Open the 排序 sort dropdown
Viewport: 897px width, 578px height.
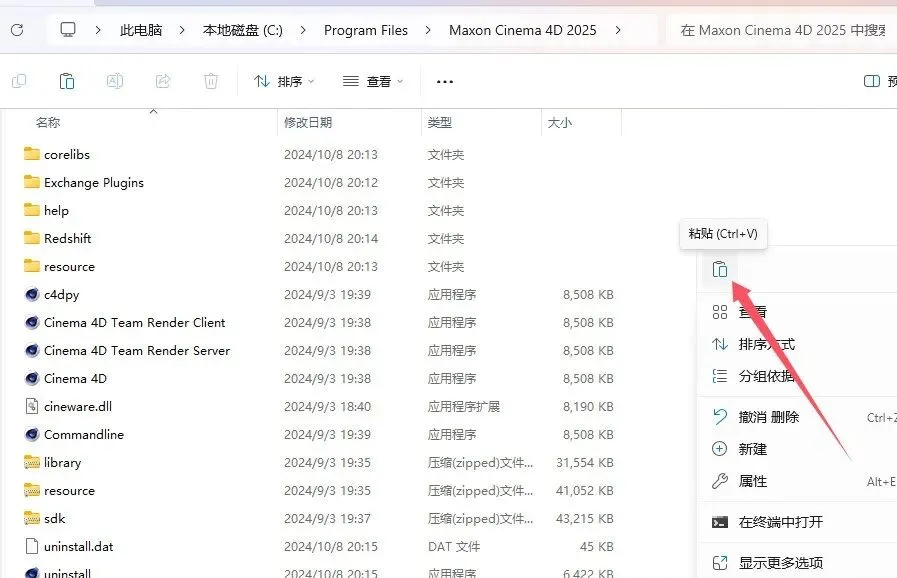click(x=284, y=82)
